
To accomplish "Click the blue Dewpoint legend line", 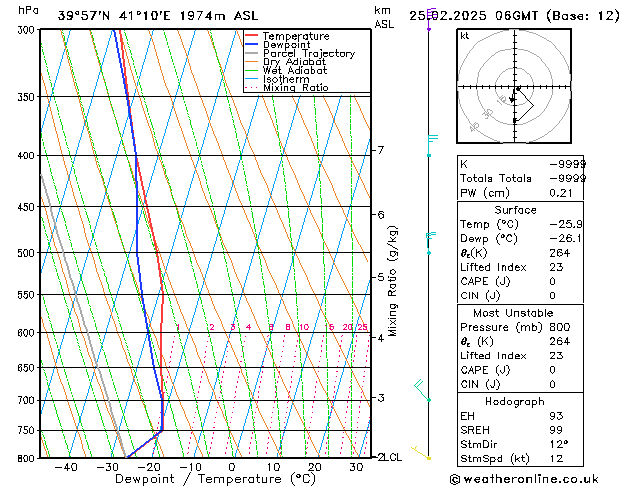I will 252,45.
